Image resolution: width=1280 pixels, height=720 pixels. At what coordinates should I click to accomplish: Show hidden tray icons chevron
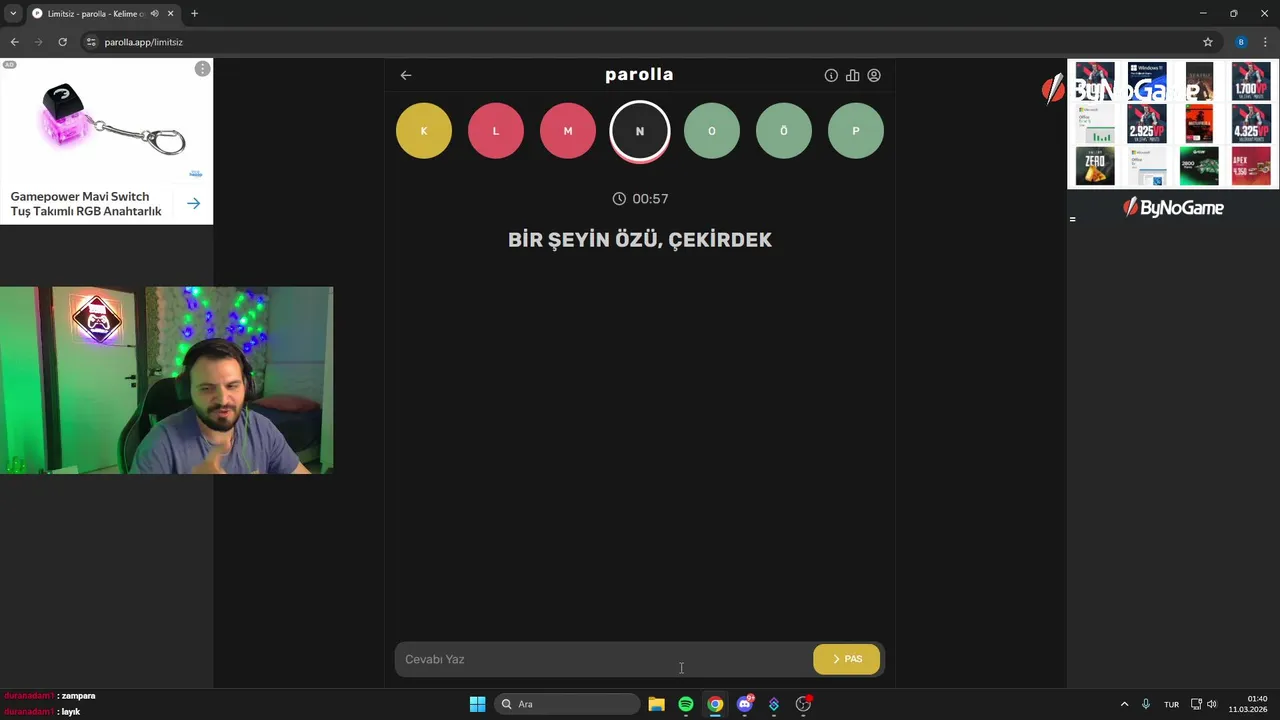(x=1124, y=704)
